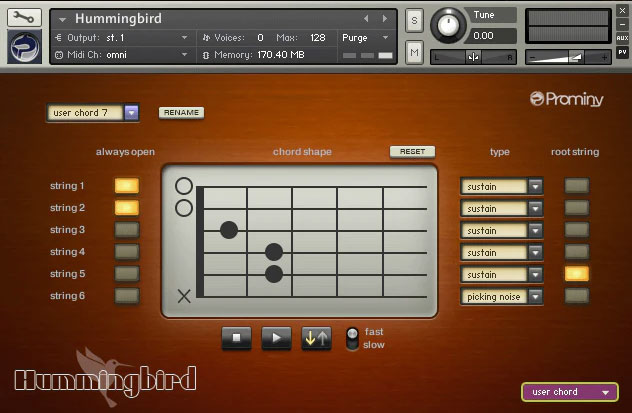Click fretted dot on string 3
This screenshot has height=413, width=632.
229,230
